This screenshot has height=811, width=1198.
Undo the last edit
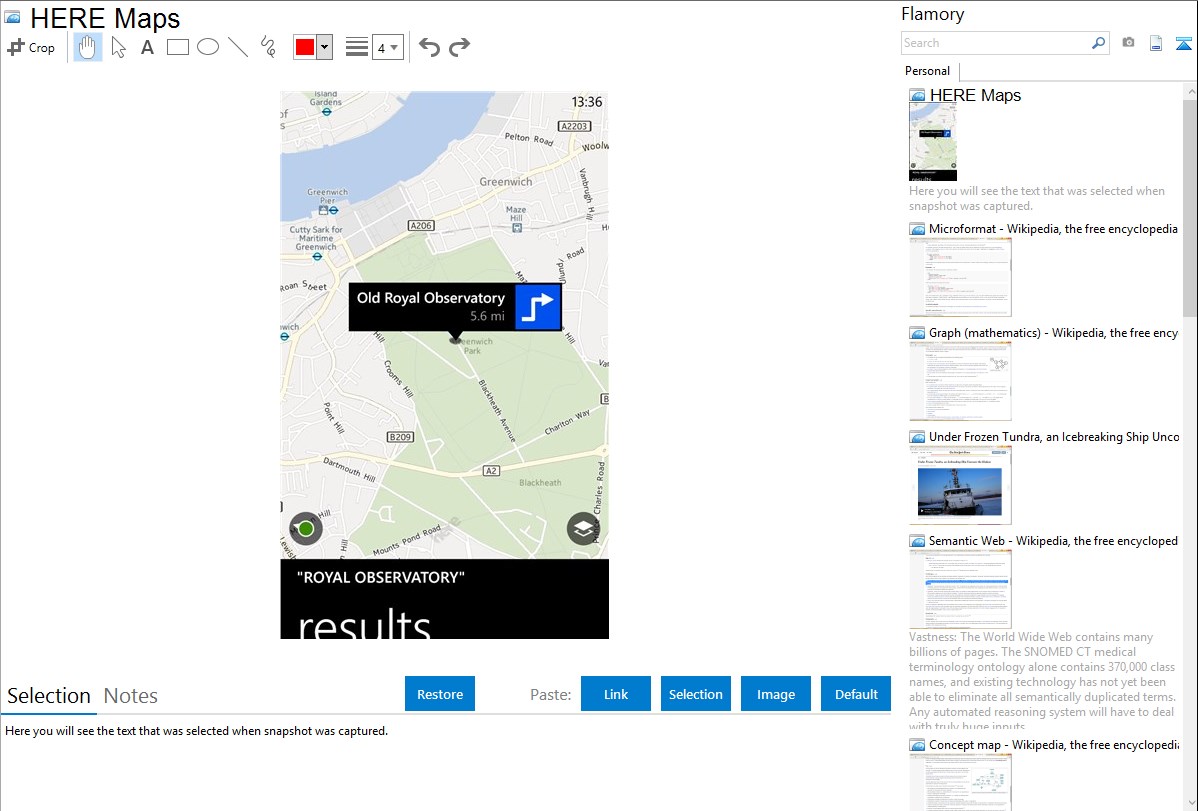coord(429,47)
